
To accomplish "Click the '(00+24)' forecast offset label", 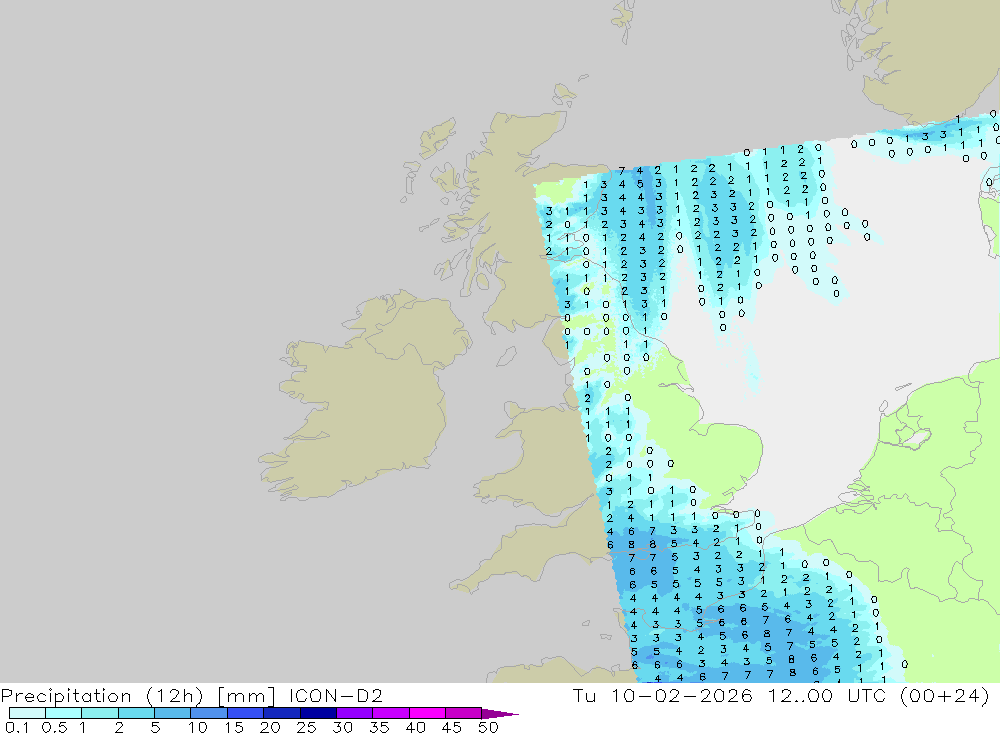I will 945,695.
